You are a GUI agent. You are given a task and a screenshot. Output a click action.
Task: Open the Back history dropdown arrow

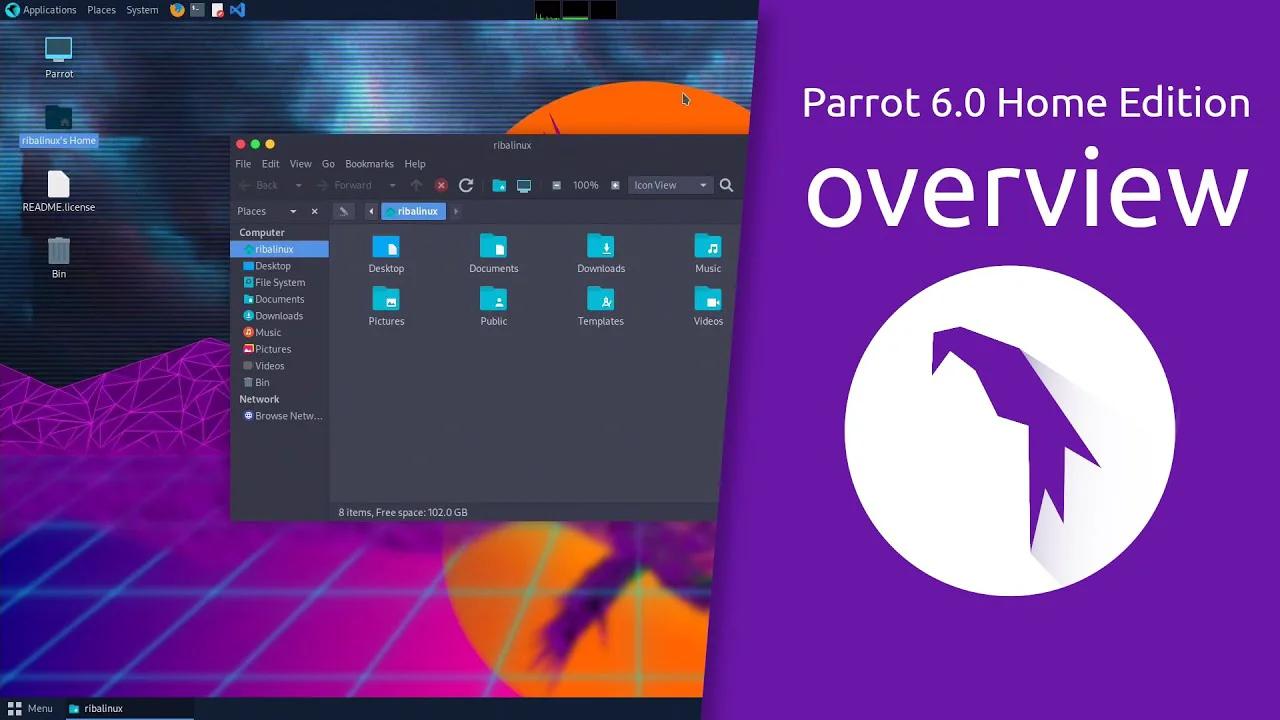pos(298,185)
